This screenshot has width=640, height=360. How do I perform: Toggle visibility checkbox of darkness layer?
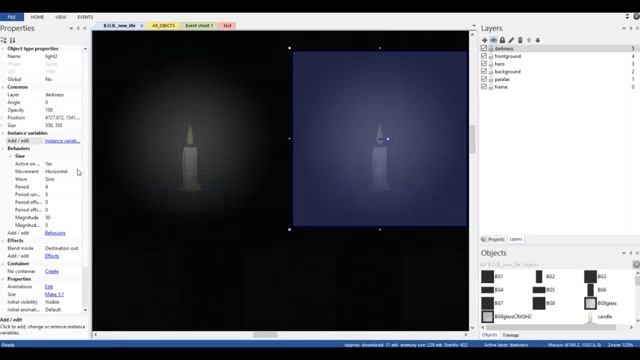coord(484,48)
